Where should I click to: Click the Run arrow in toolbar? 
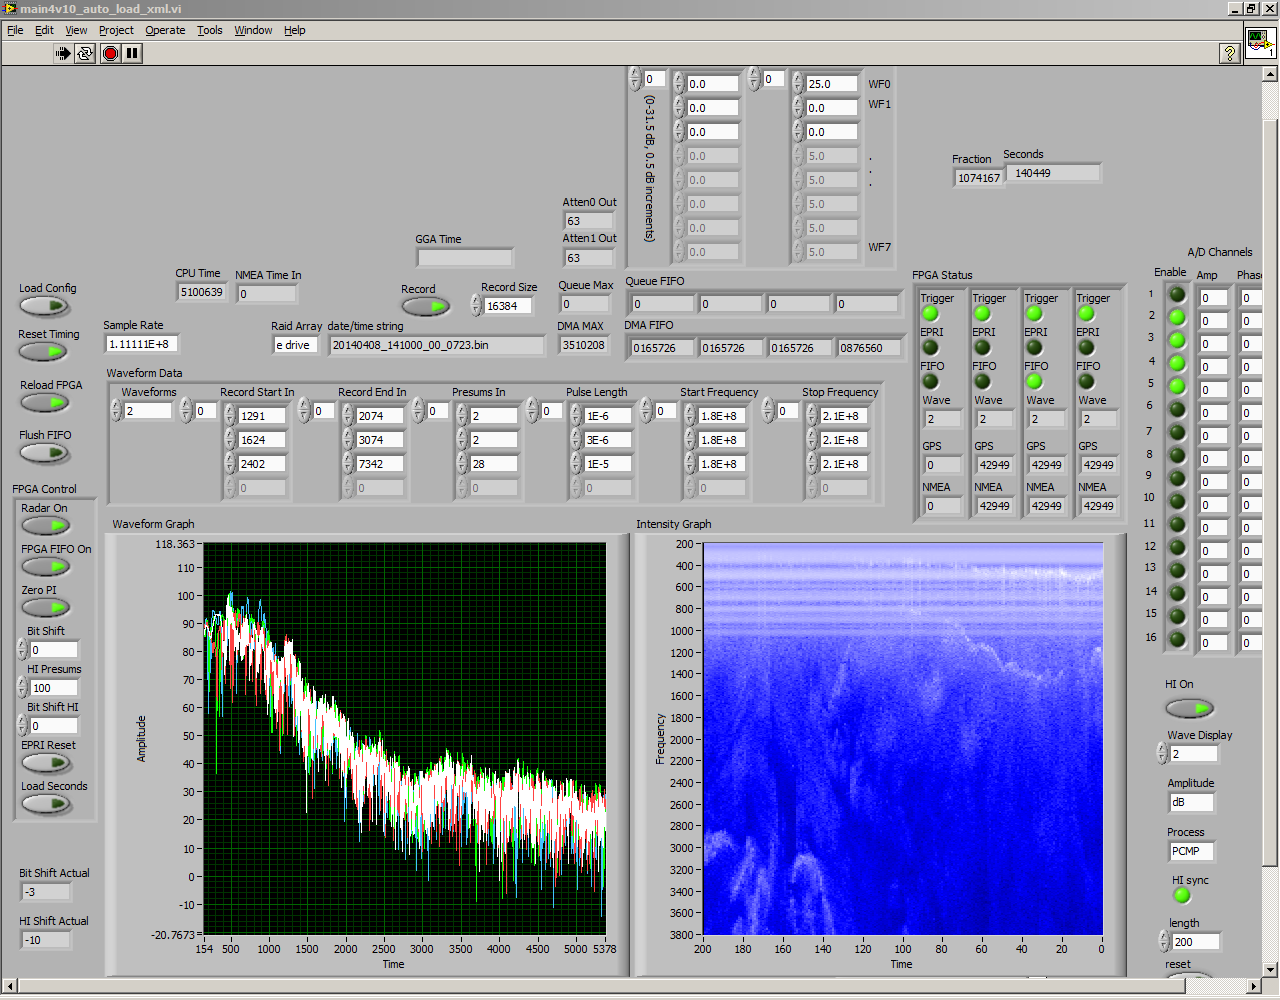62,53
